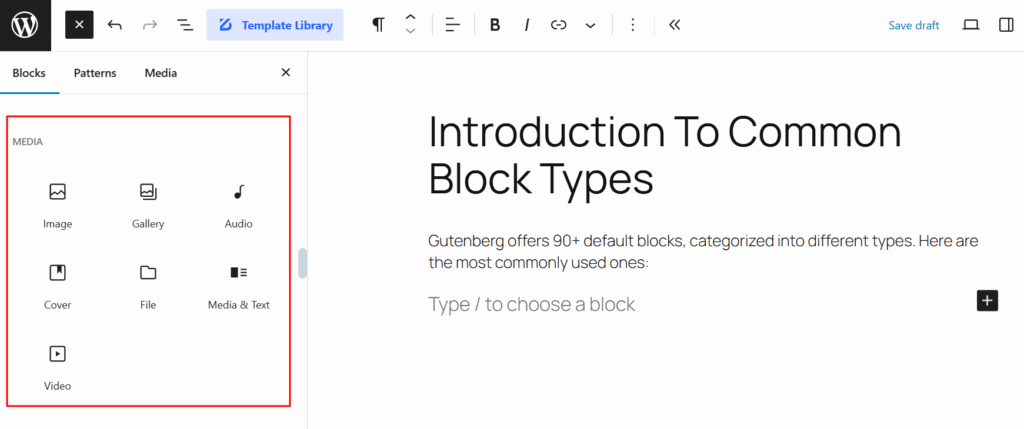Insert the Video block

[57, 368]
